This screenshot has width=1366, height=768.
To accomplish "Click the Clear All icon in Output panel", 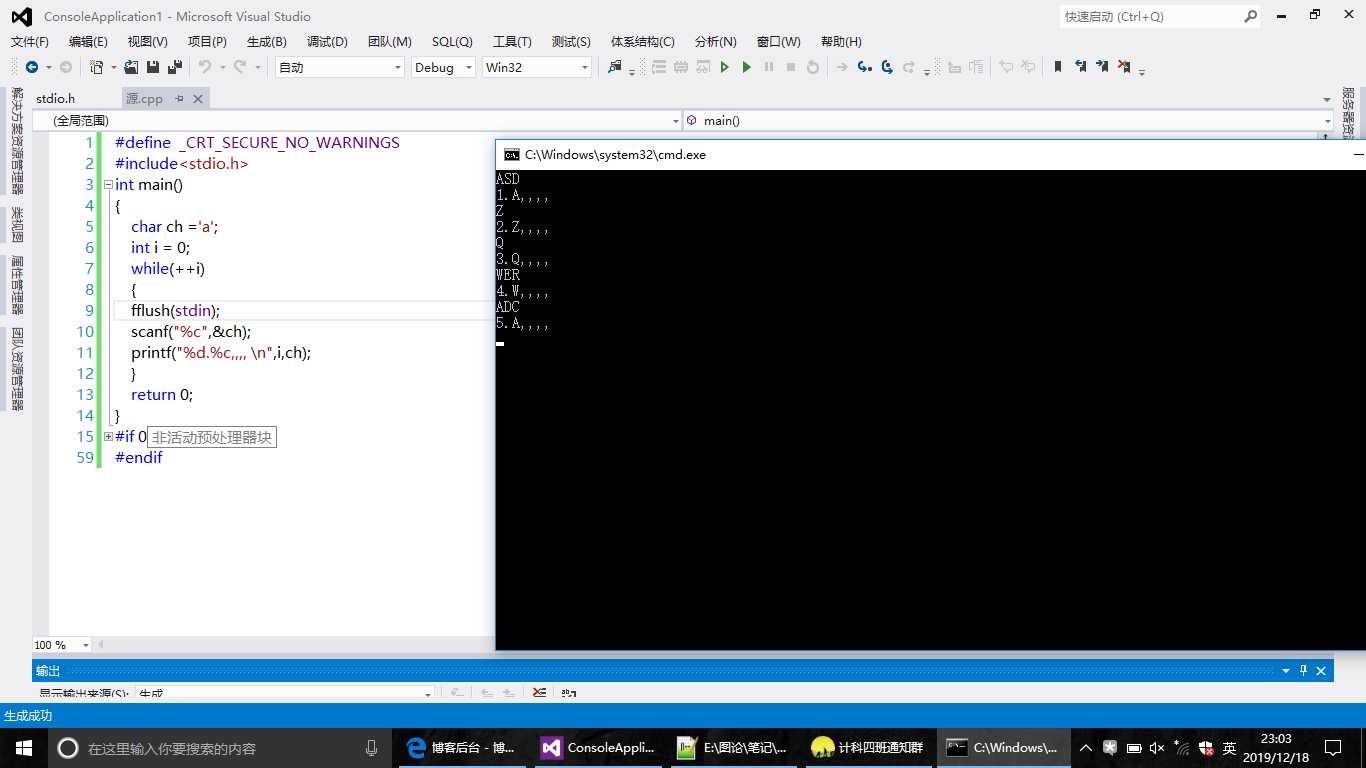I will pyautogui.click(x=539, y=692).
